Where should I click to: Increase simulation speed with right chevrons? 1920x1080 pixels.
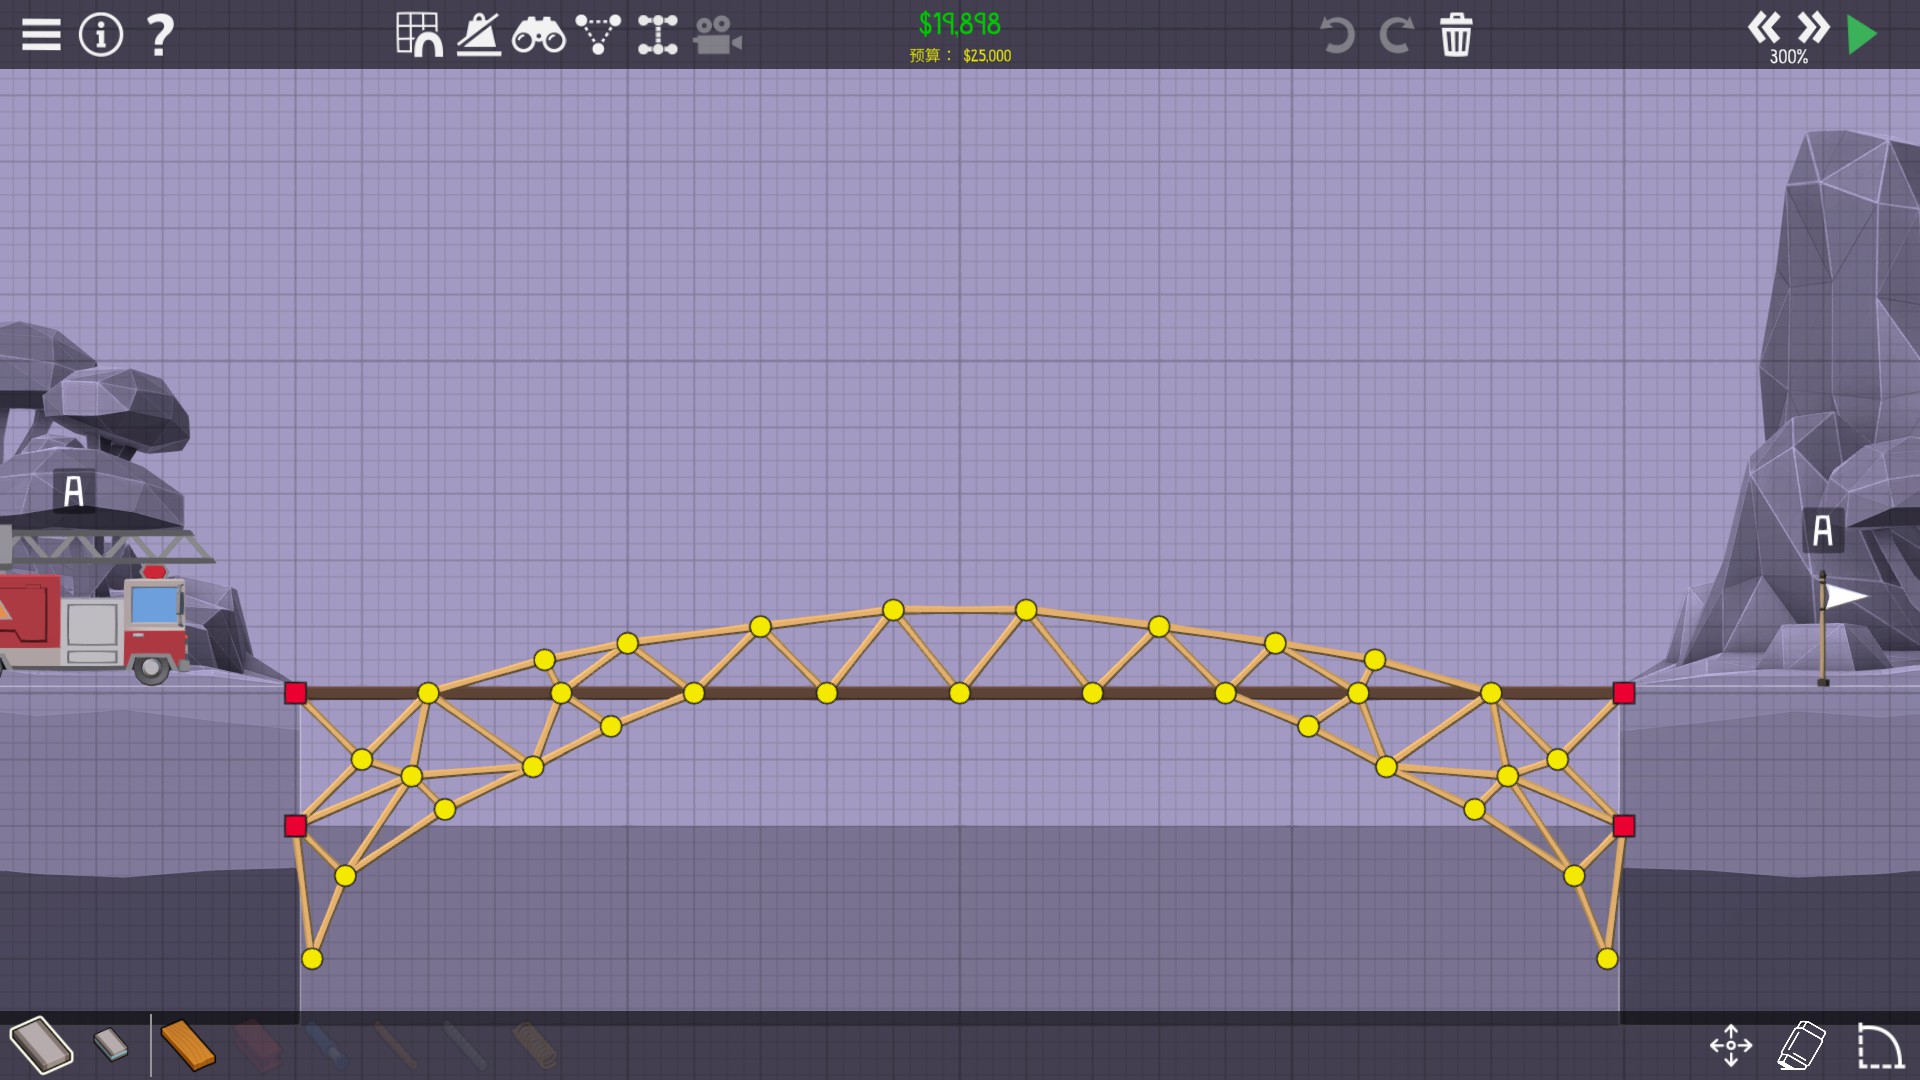(1812, 27)
